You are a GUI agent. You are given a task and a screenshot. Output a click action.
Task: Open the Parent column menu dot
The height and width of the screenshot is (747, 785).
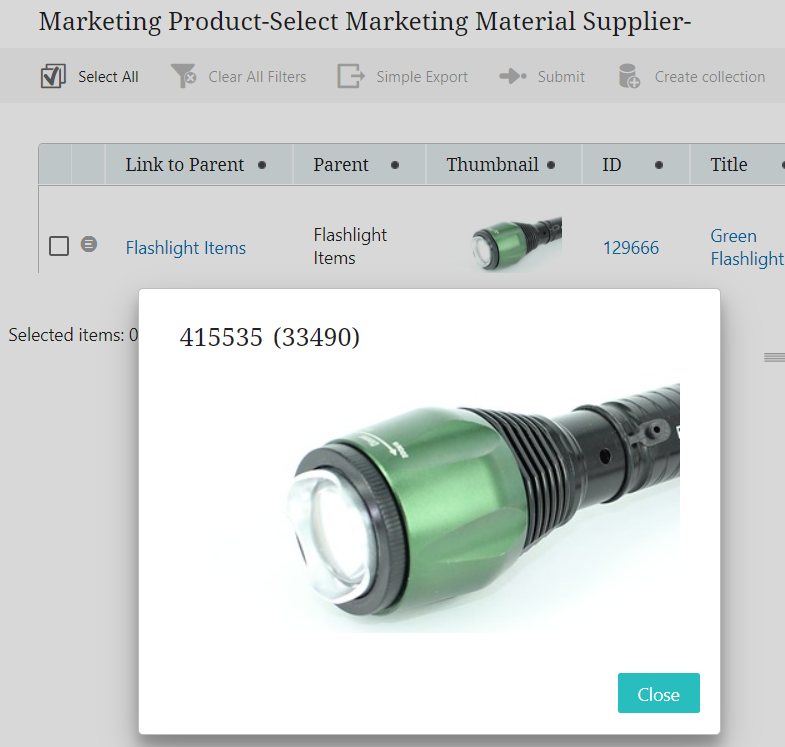click(395, 165)
